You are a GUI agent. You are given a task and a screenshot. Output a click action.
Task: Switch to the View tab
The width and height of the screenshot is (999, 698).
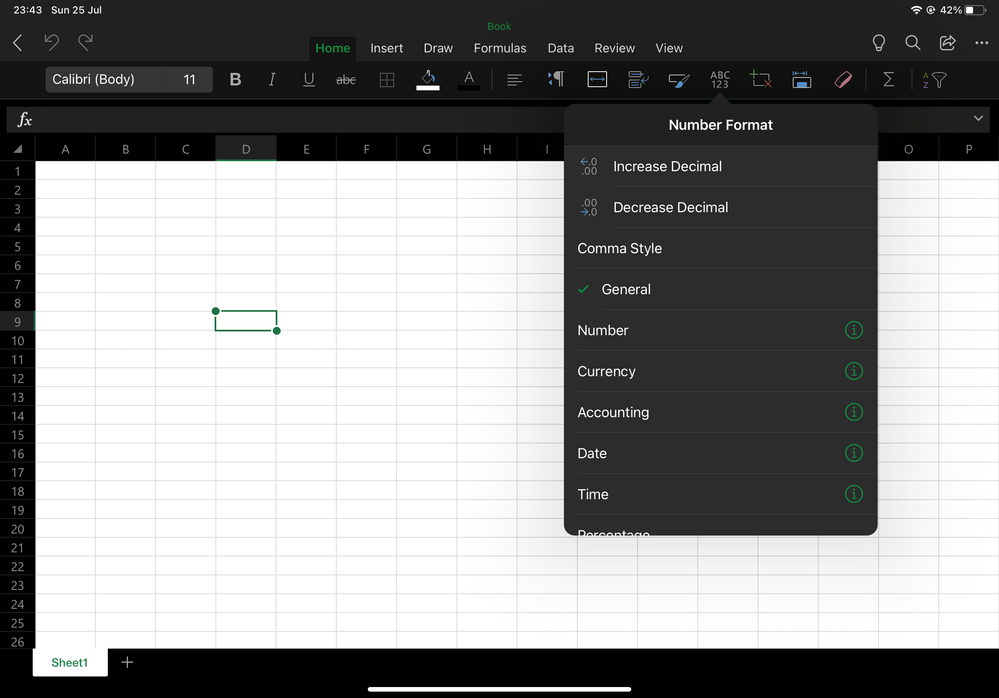click(669, 48)
